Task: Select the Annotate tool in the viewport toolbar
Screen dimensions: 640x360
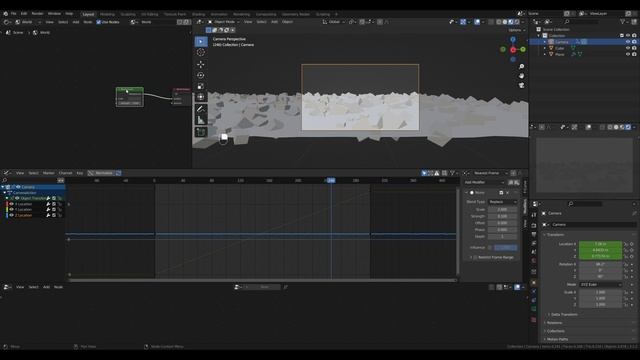Action: coord(201,109)
